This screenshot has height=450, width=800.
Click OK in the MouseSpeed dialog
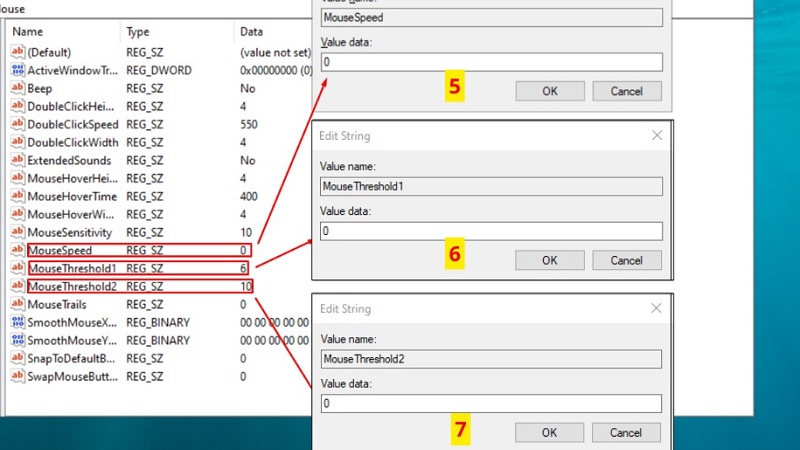(x=549, y=91)
